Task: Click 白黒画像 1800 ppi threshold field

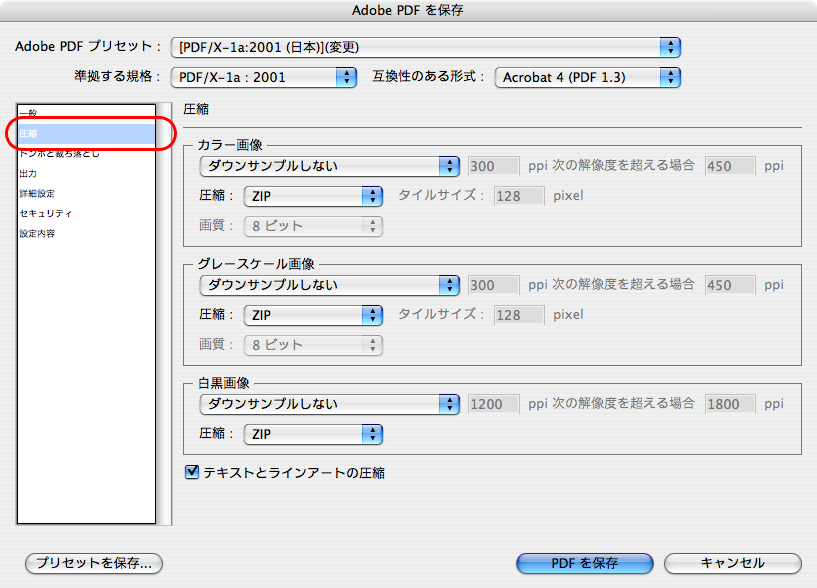Action: pyautogui.click(x=730, y=404)
